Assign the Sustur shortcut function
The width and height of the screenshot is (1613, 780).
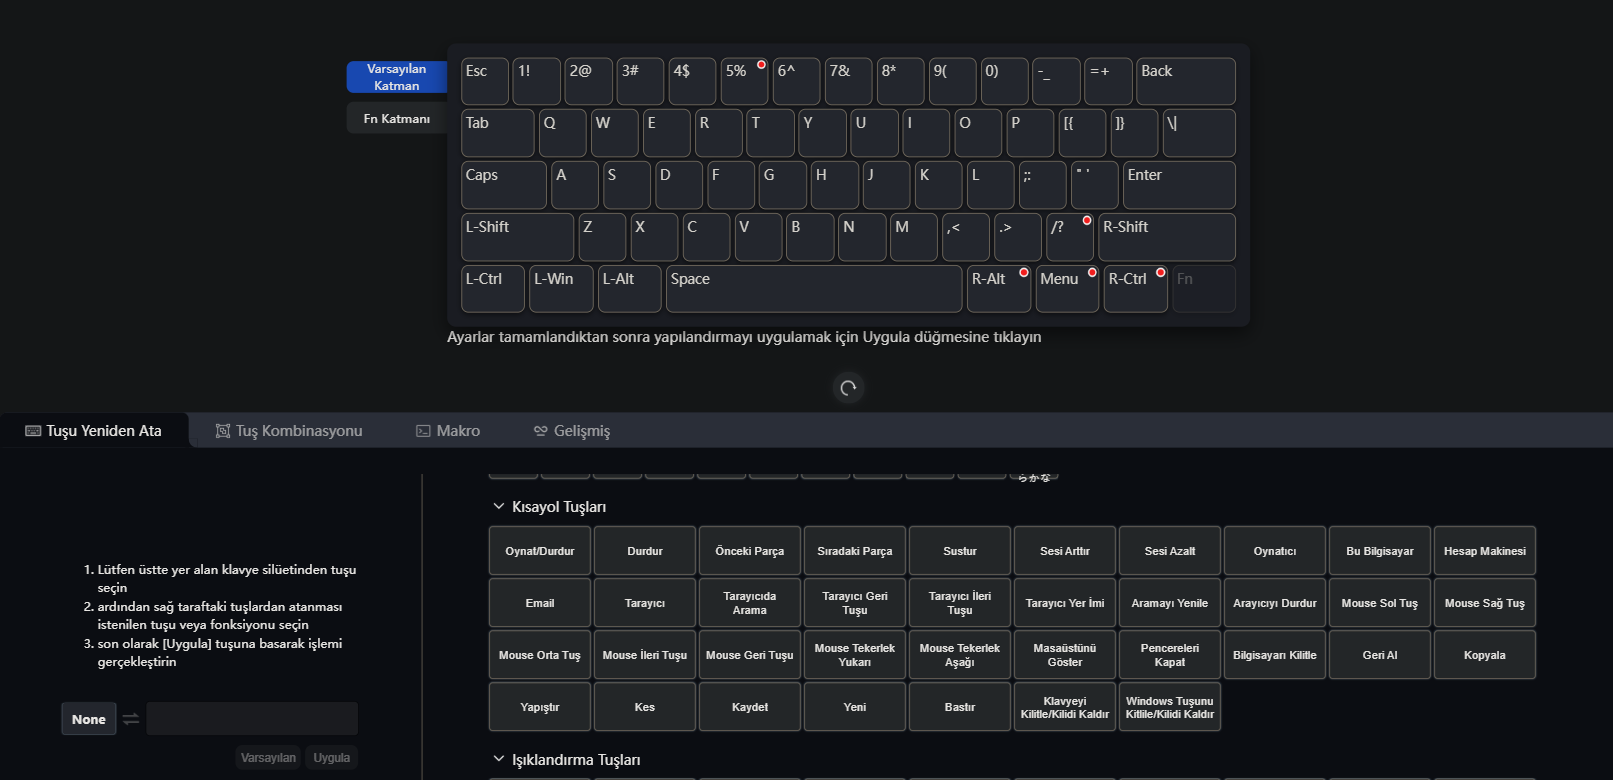(959, 551)
